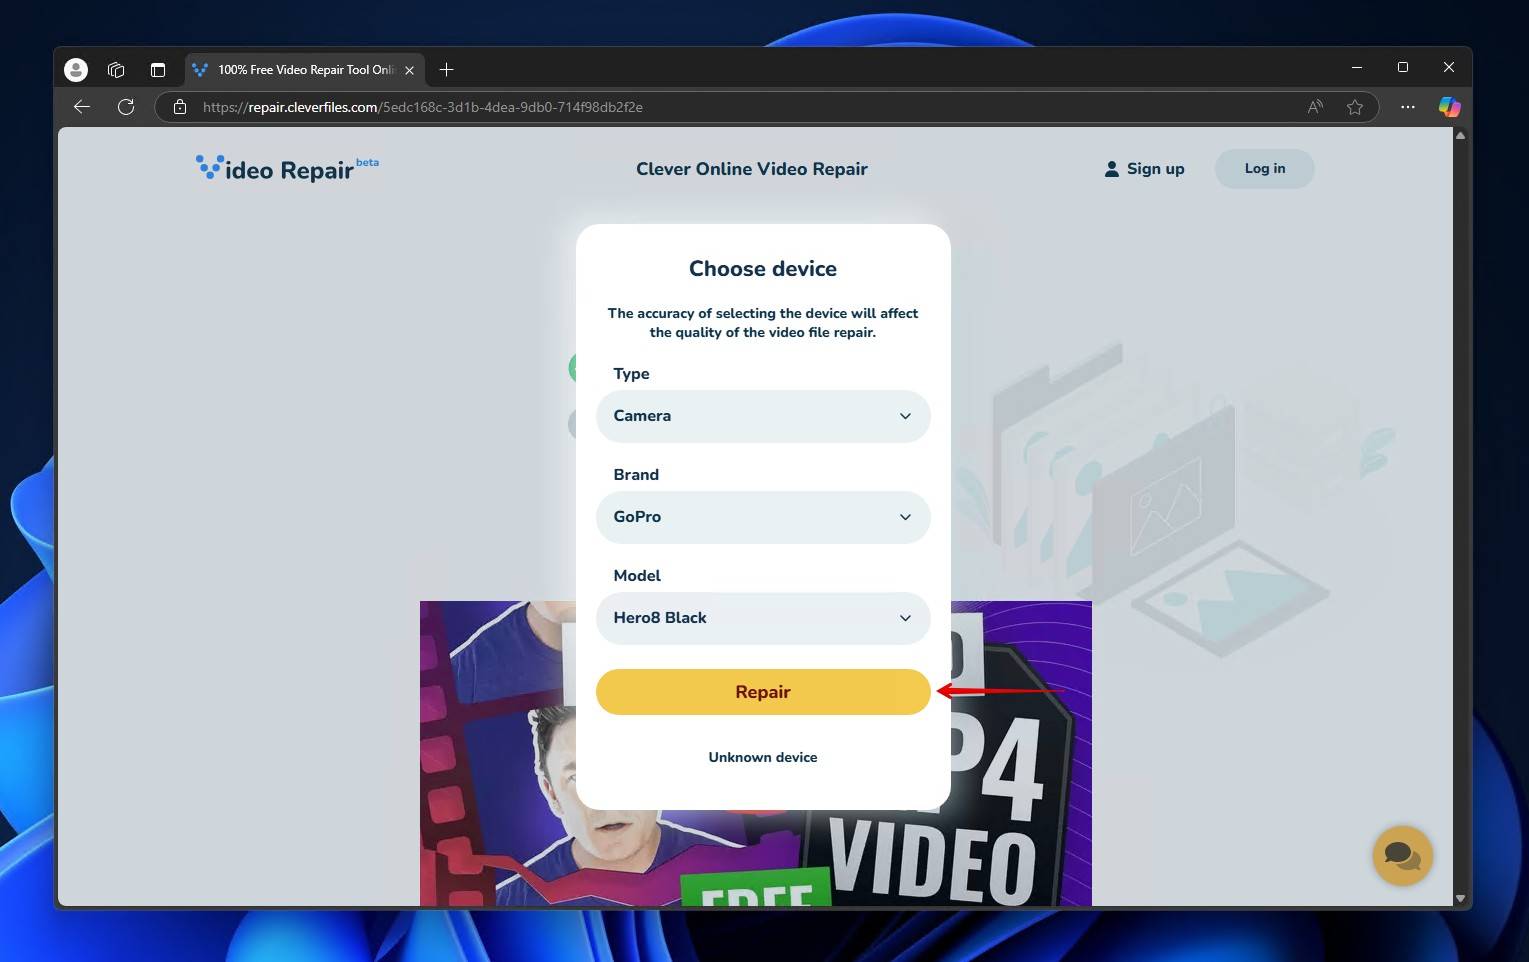The width and height of the screenshot is (1529, 962).
Task: Open the Read aloud icon
Action: click(1315, 107)
